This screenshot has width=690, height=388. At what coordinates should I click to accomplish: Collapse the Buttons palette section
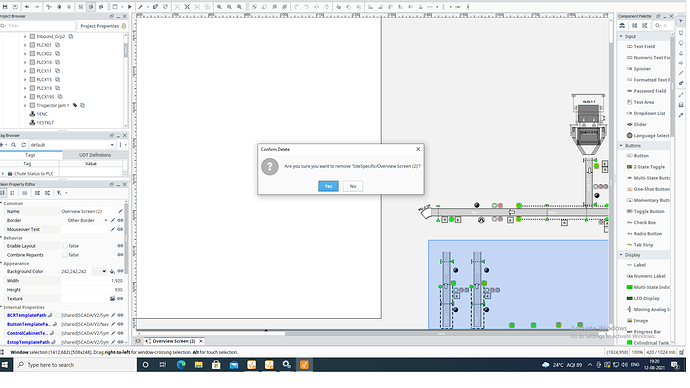coord(621,146)
